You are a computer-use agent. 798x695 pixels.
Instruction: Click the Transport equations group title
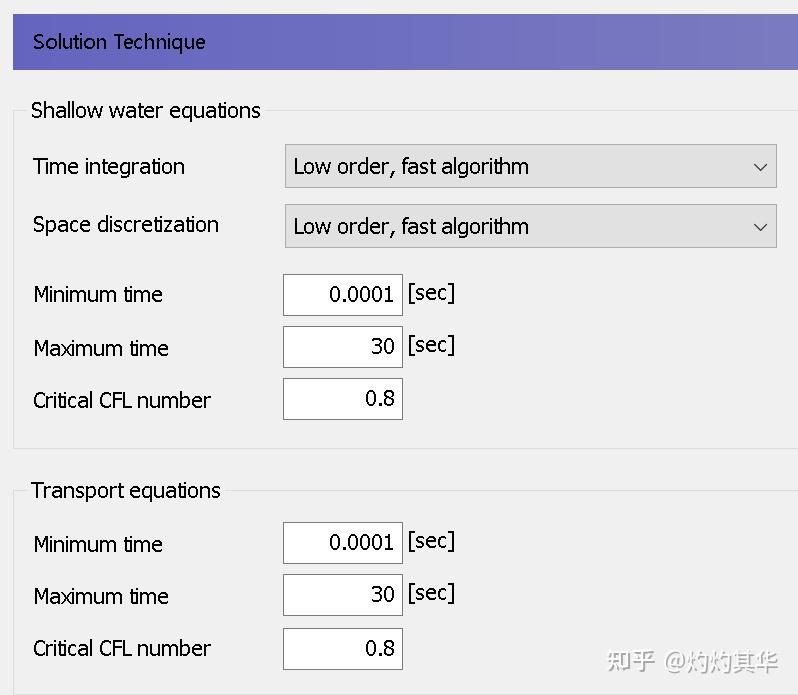click(125, 491)
